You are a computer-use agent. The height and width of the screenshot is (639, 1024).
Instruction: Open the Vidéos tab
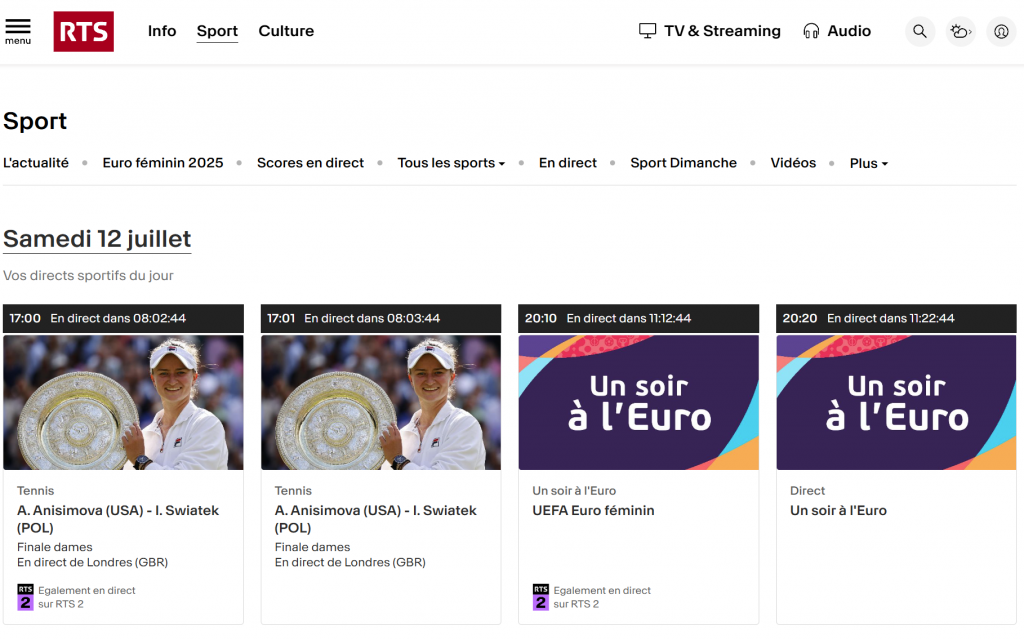793,163
